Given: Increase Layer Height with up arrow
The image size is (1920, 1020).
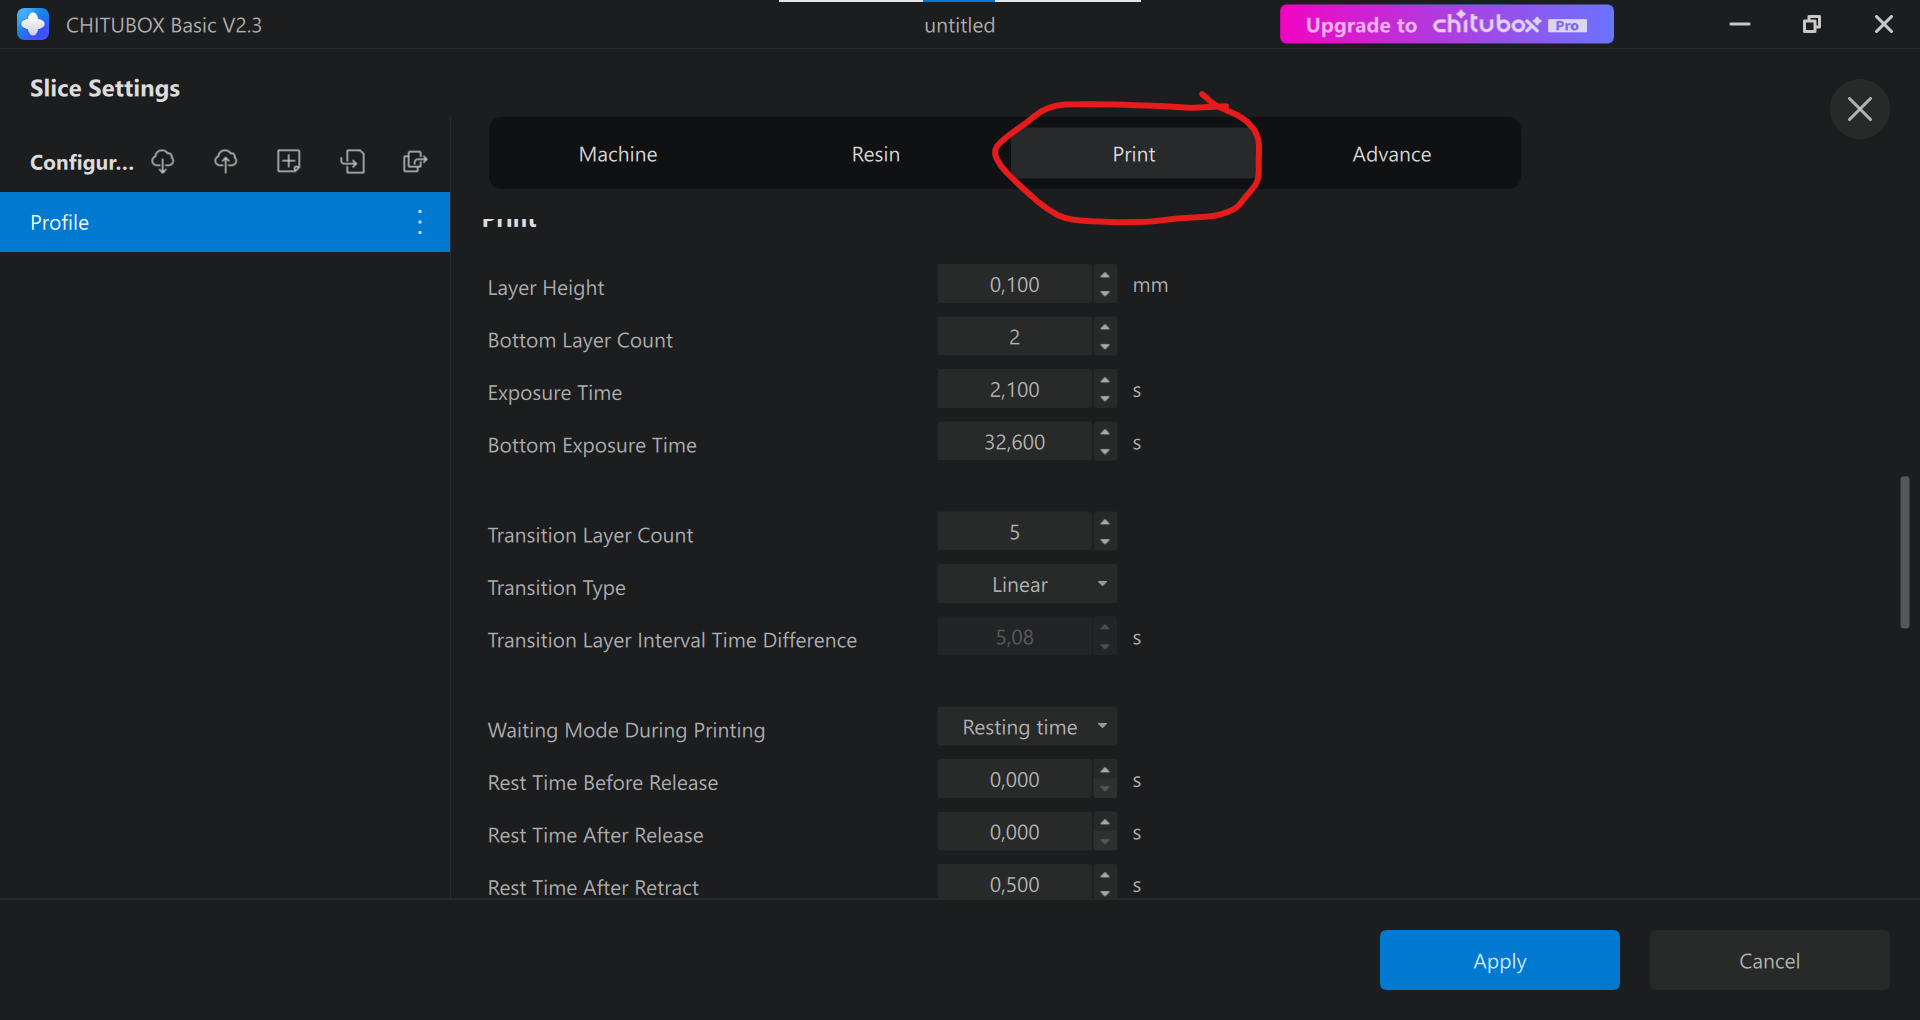Looking at the screenshot, I should 1105,276.
